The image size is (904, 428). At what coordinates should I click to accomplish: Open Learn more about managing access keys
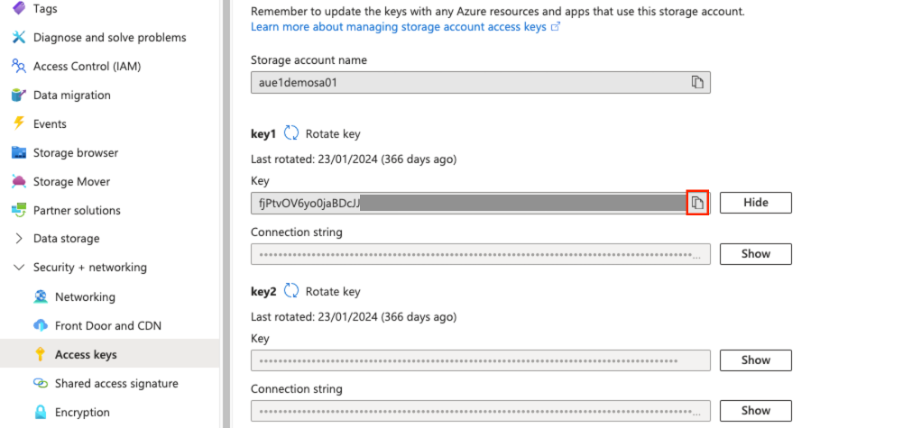tap(405, 27)
